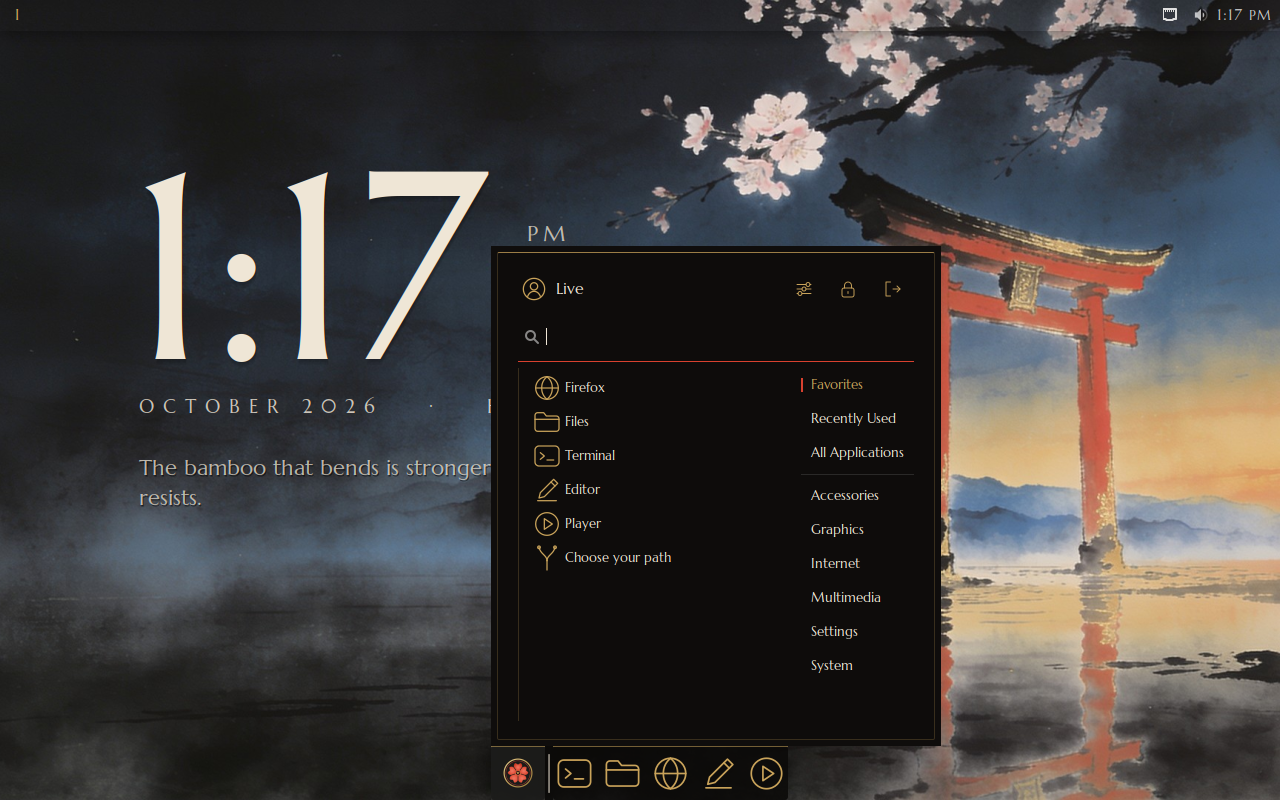The width and height of the screenshot is (1280, 800).
Task: Click the top panel clock showing 1:17 PM
Action: tap(1243, 15)
